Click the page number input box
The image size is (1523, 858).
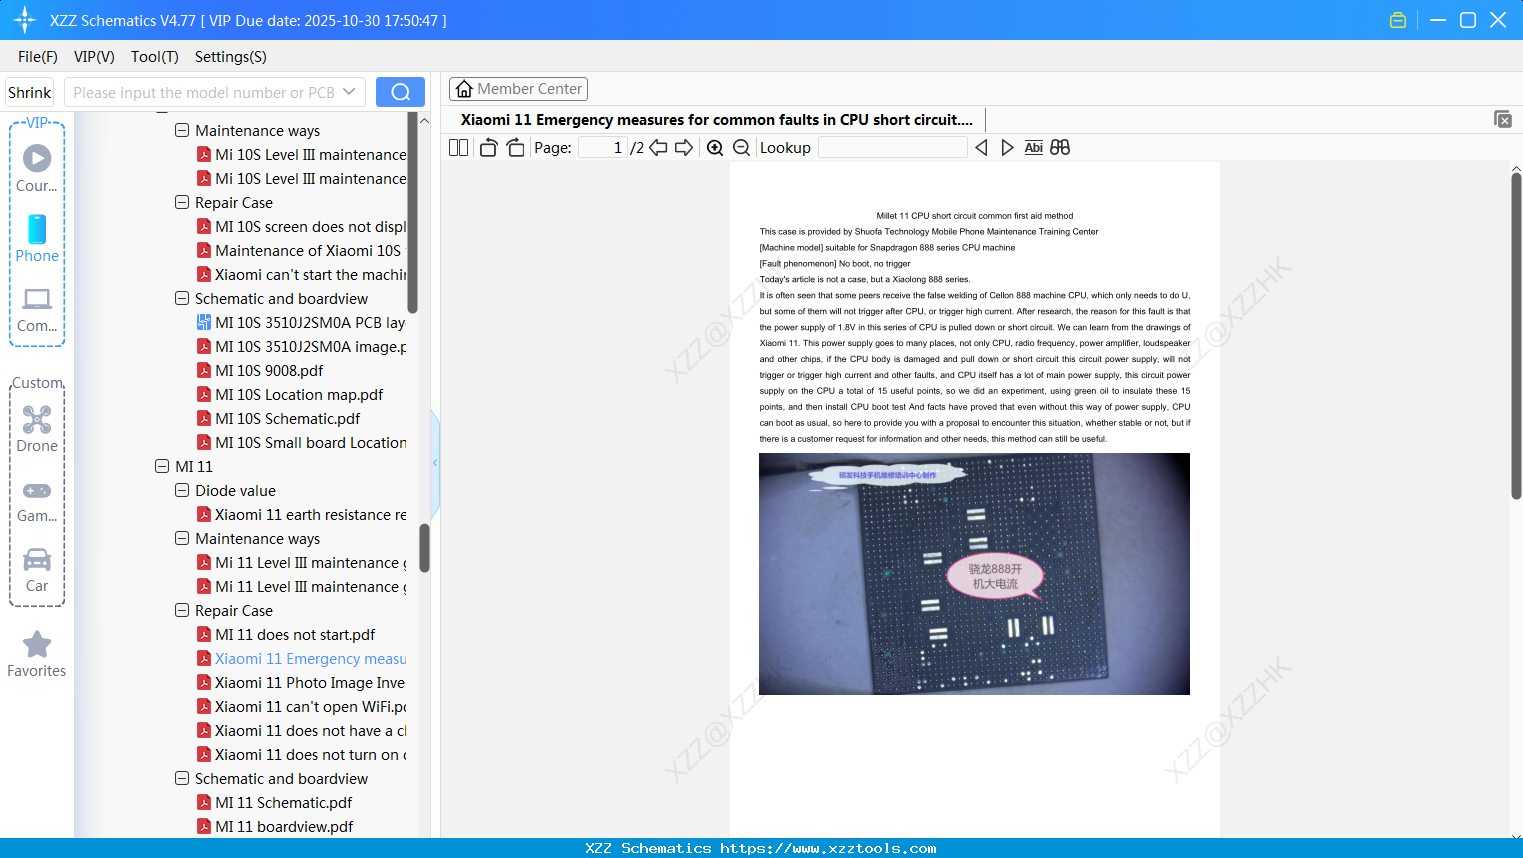point(603,148)
